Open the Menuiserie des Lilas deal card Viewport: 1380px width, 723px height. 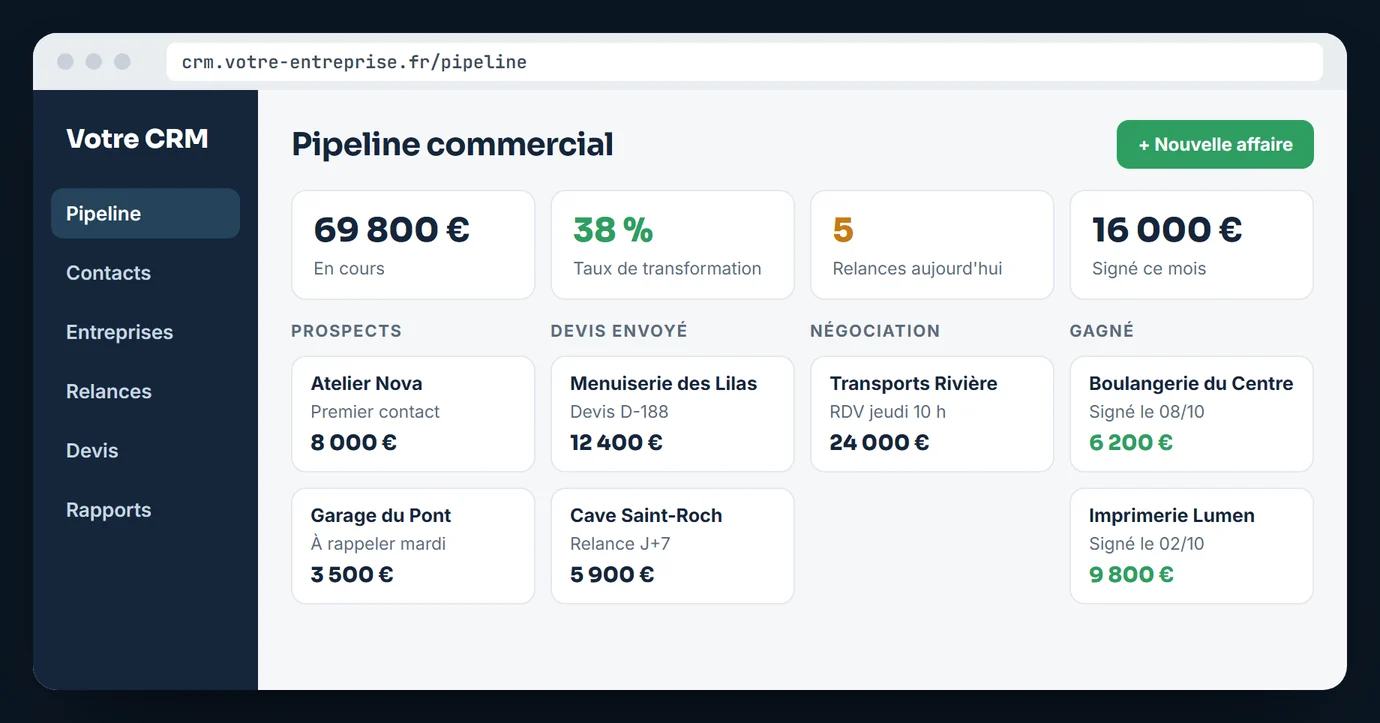pyautogui.click(x=672, y=414)
